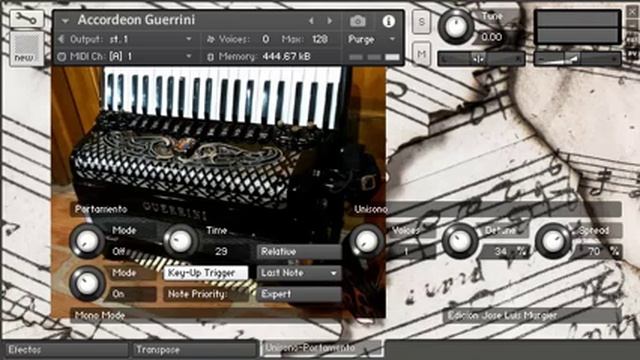Switch to the Unisono-Portamento tab
The width and height of the screenshot is (640, 360).
click(322, 348)
